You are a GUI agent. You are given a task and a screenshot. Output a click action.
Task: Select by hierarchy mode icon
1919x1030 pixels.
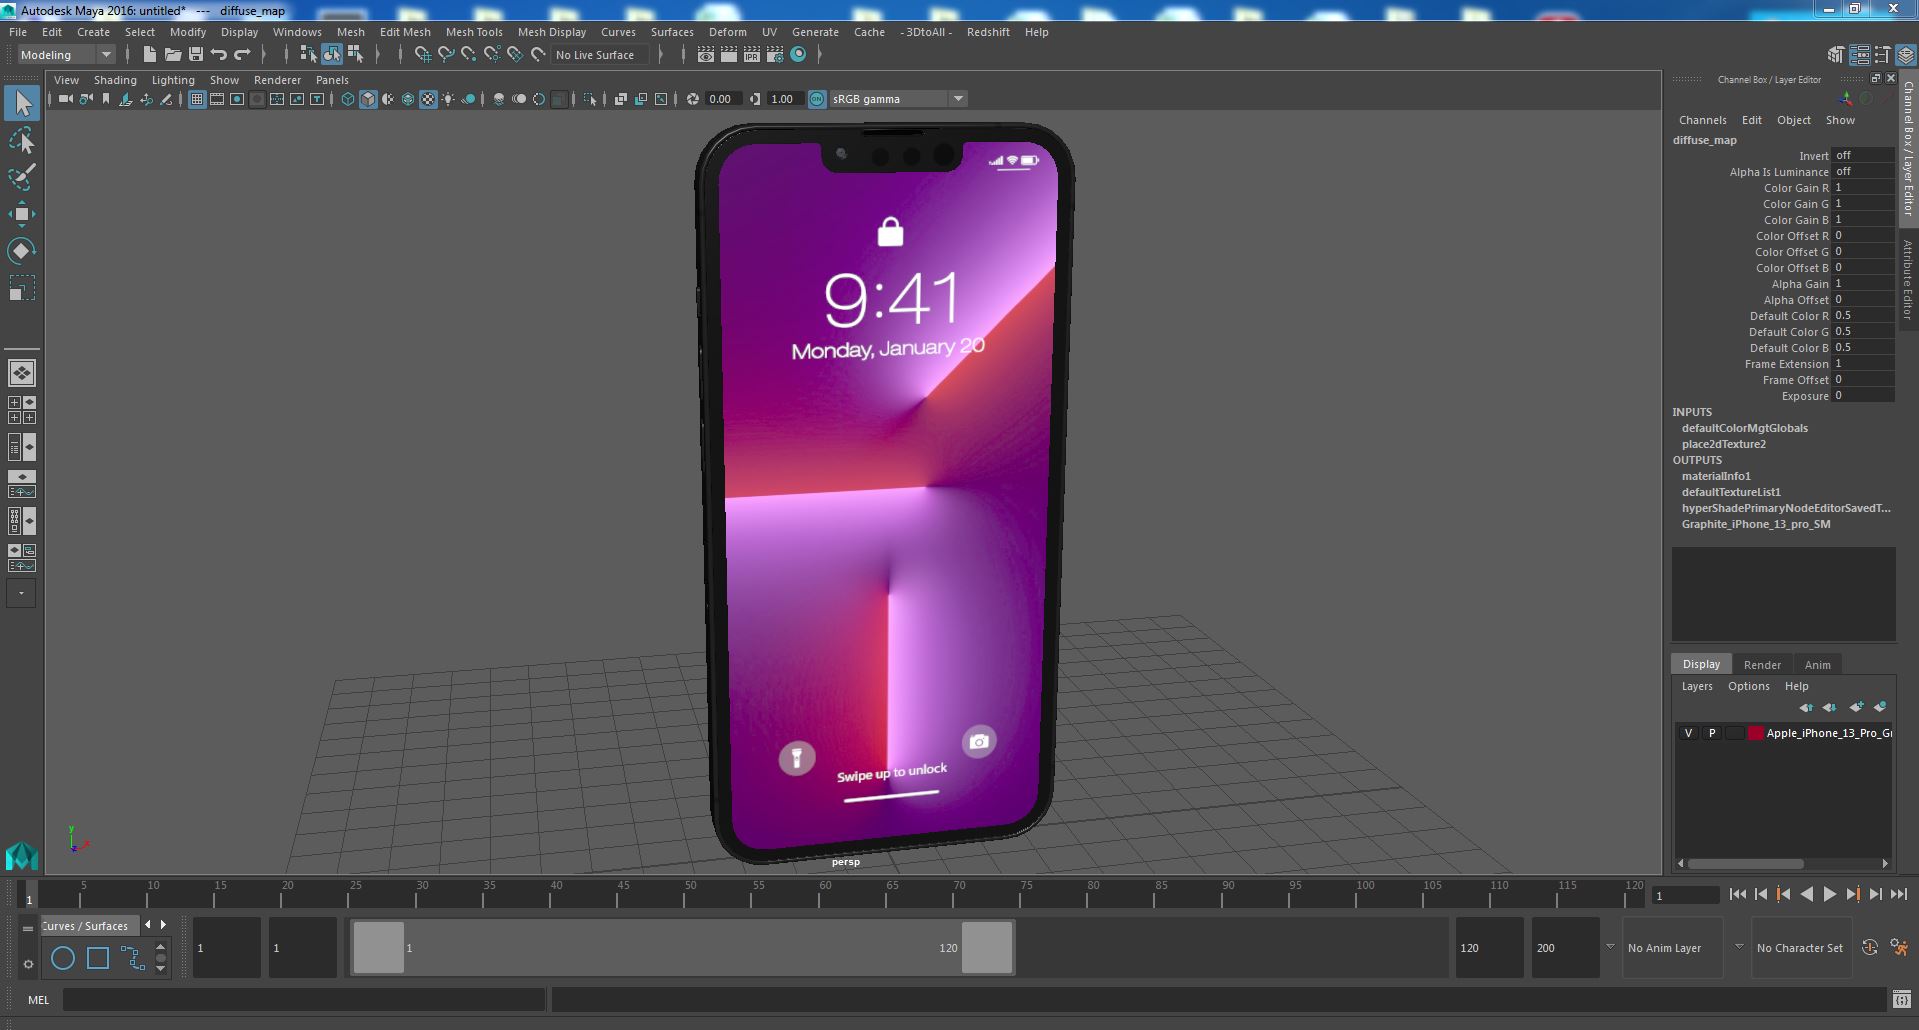(x=308, y=55)
